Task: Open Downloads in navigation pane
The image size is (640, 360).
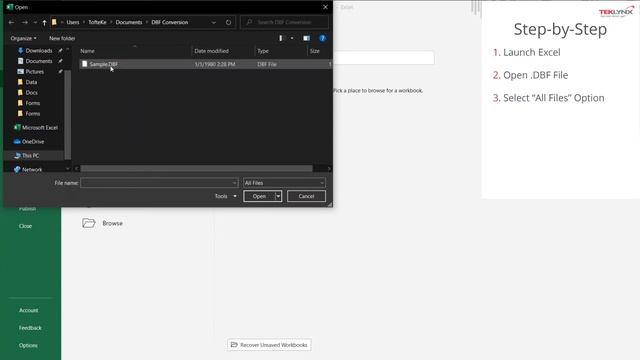Action: (x=39, y=51)
